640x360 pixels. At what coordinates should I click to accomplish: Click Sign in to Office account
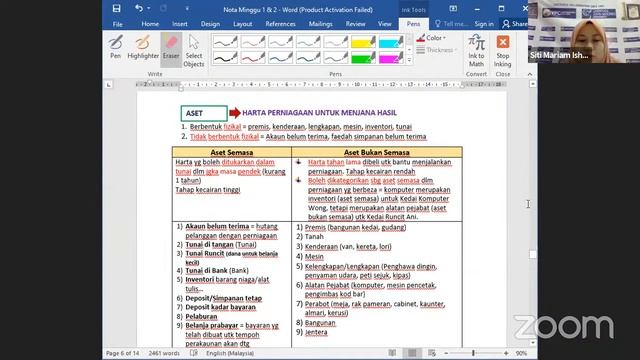[484, 24]
